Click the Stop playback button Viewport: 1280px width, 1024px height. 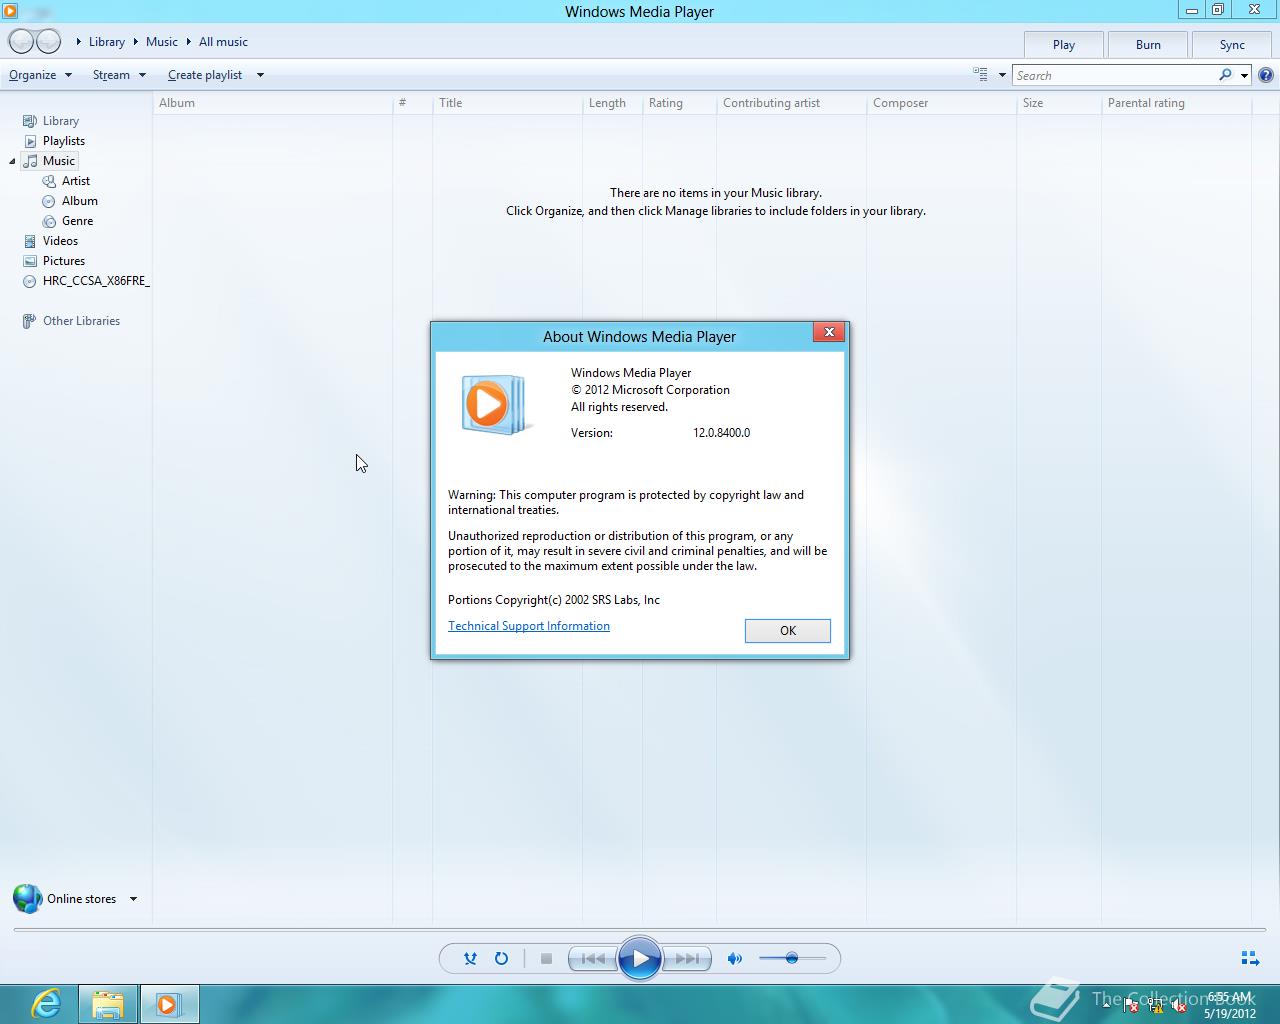point(546,958)
